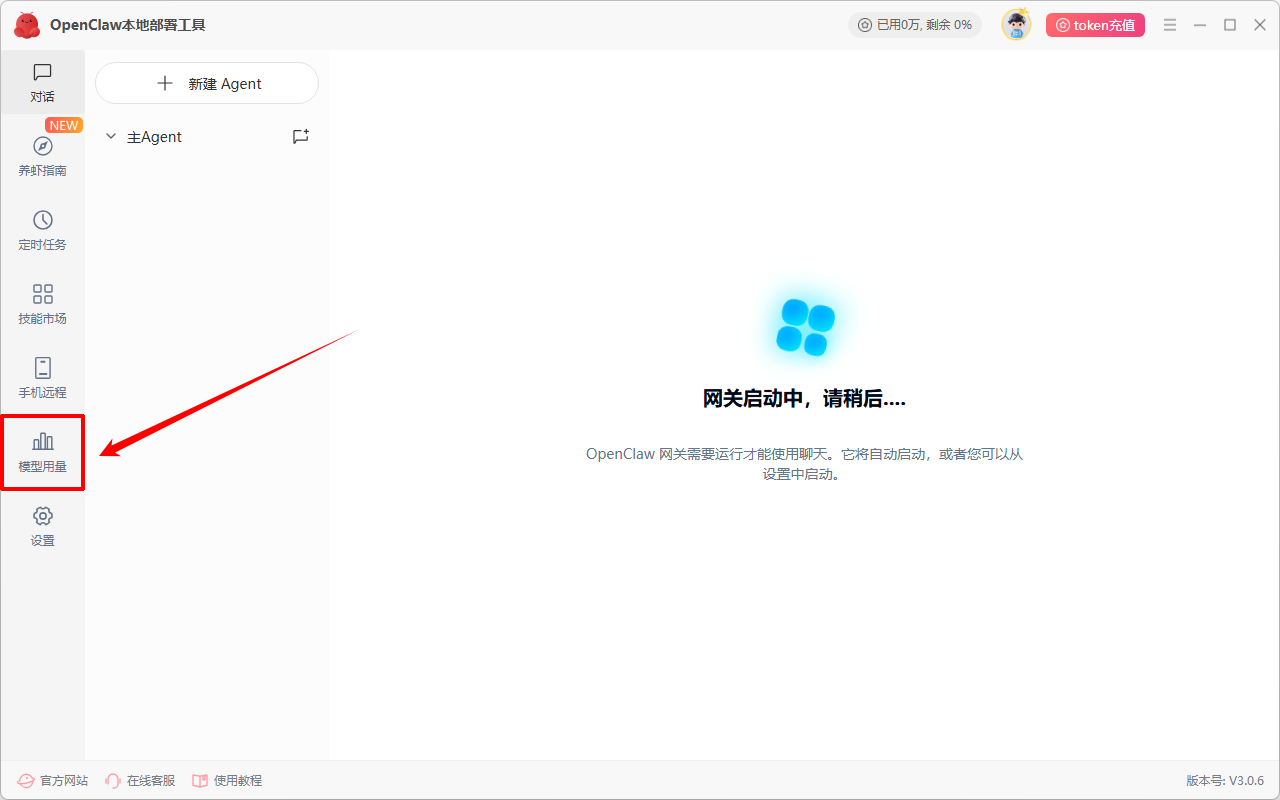
Task: Maximize the OpenClaw window
Action: (1230, 25)
